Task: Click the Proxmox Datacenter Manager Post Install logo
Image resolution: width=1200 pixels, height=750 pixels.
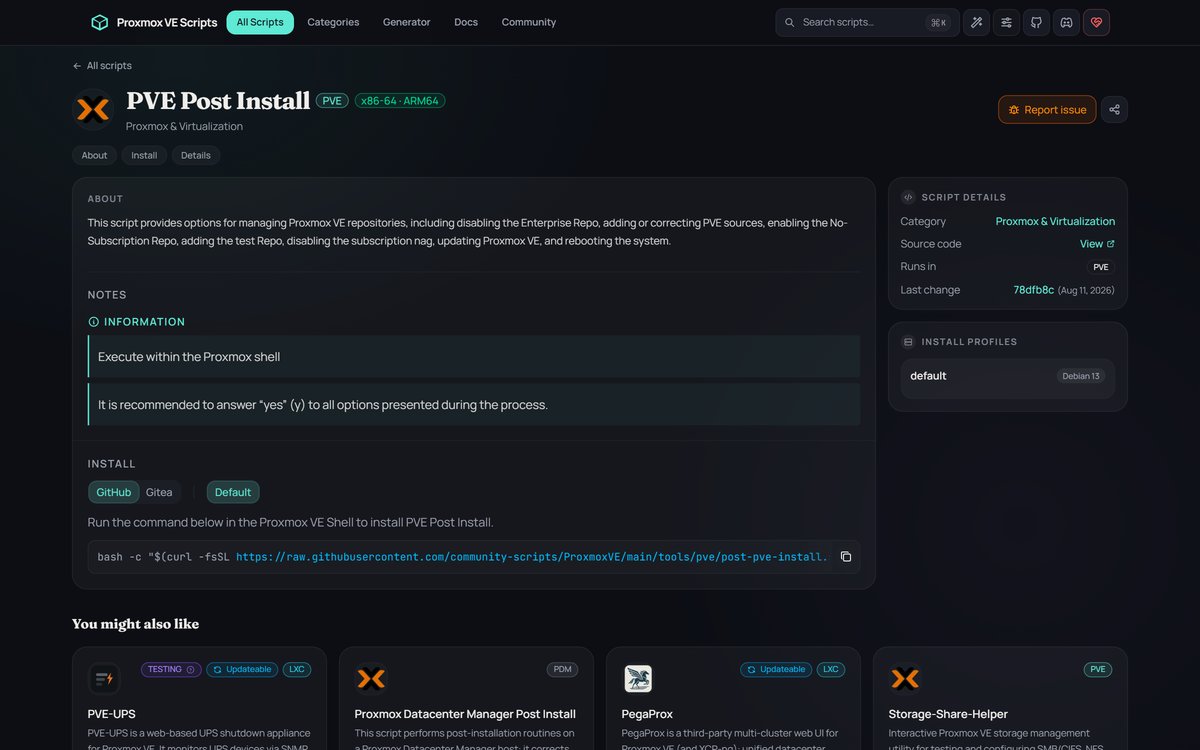Action: [371, 679]
